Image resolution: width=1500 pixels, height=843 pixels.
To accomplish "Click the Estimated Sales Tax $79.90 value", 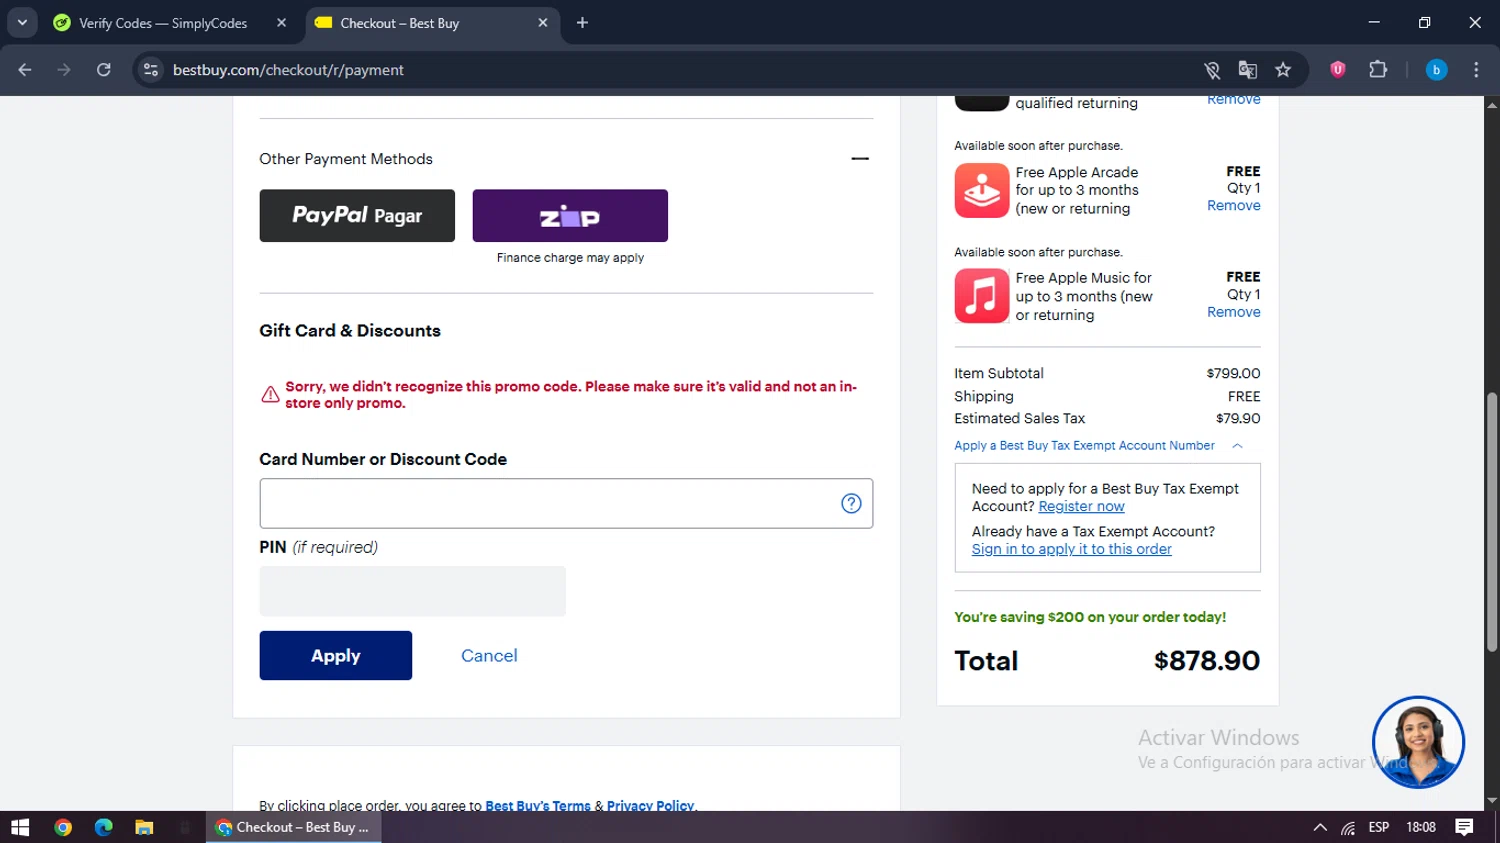I will 1238,418.
